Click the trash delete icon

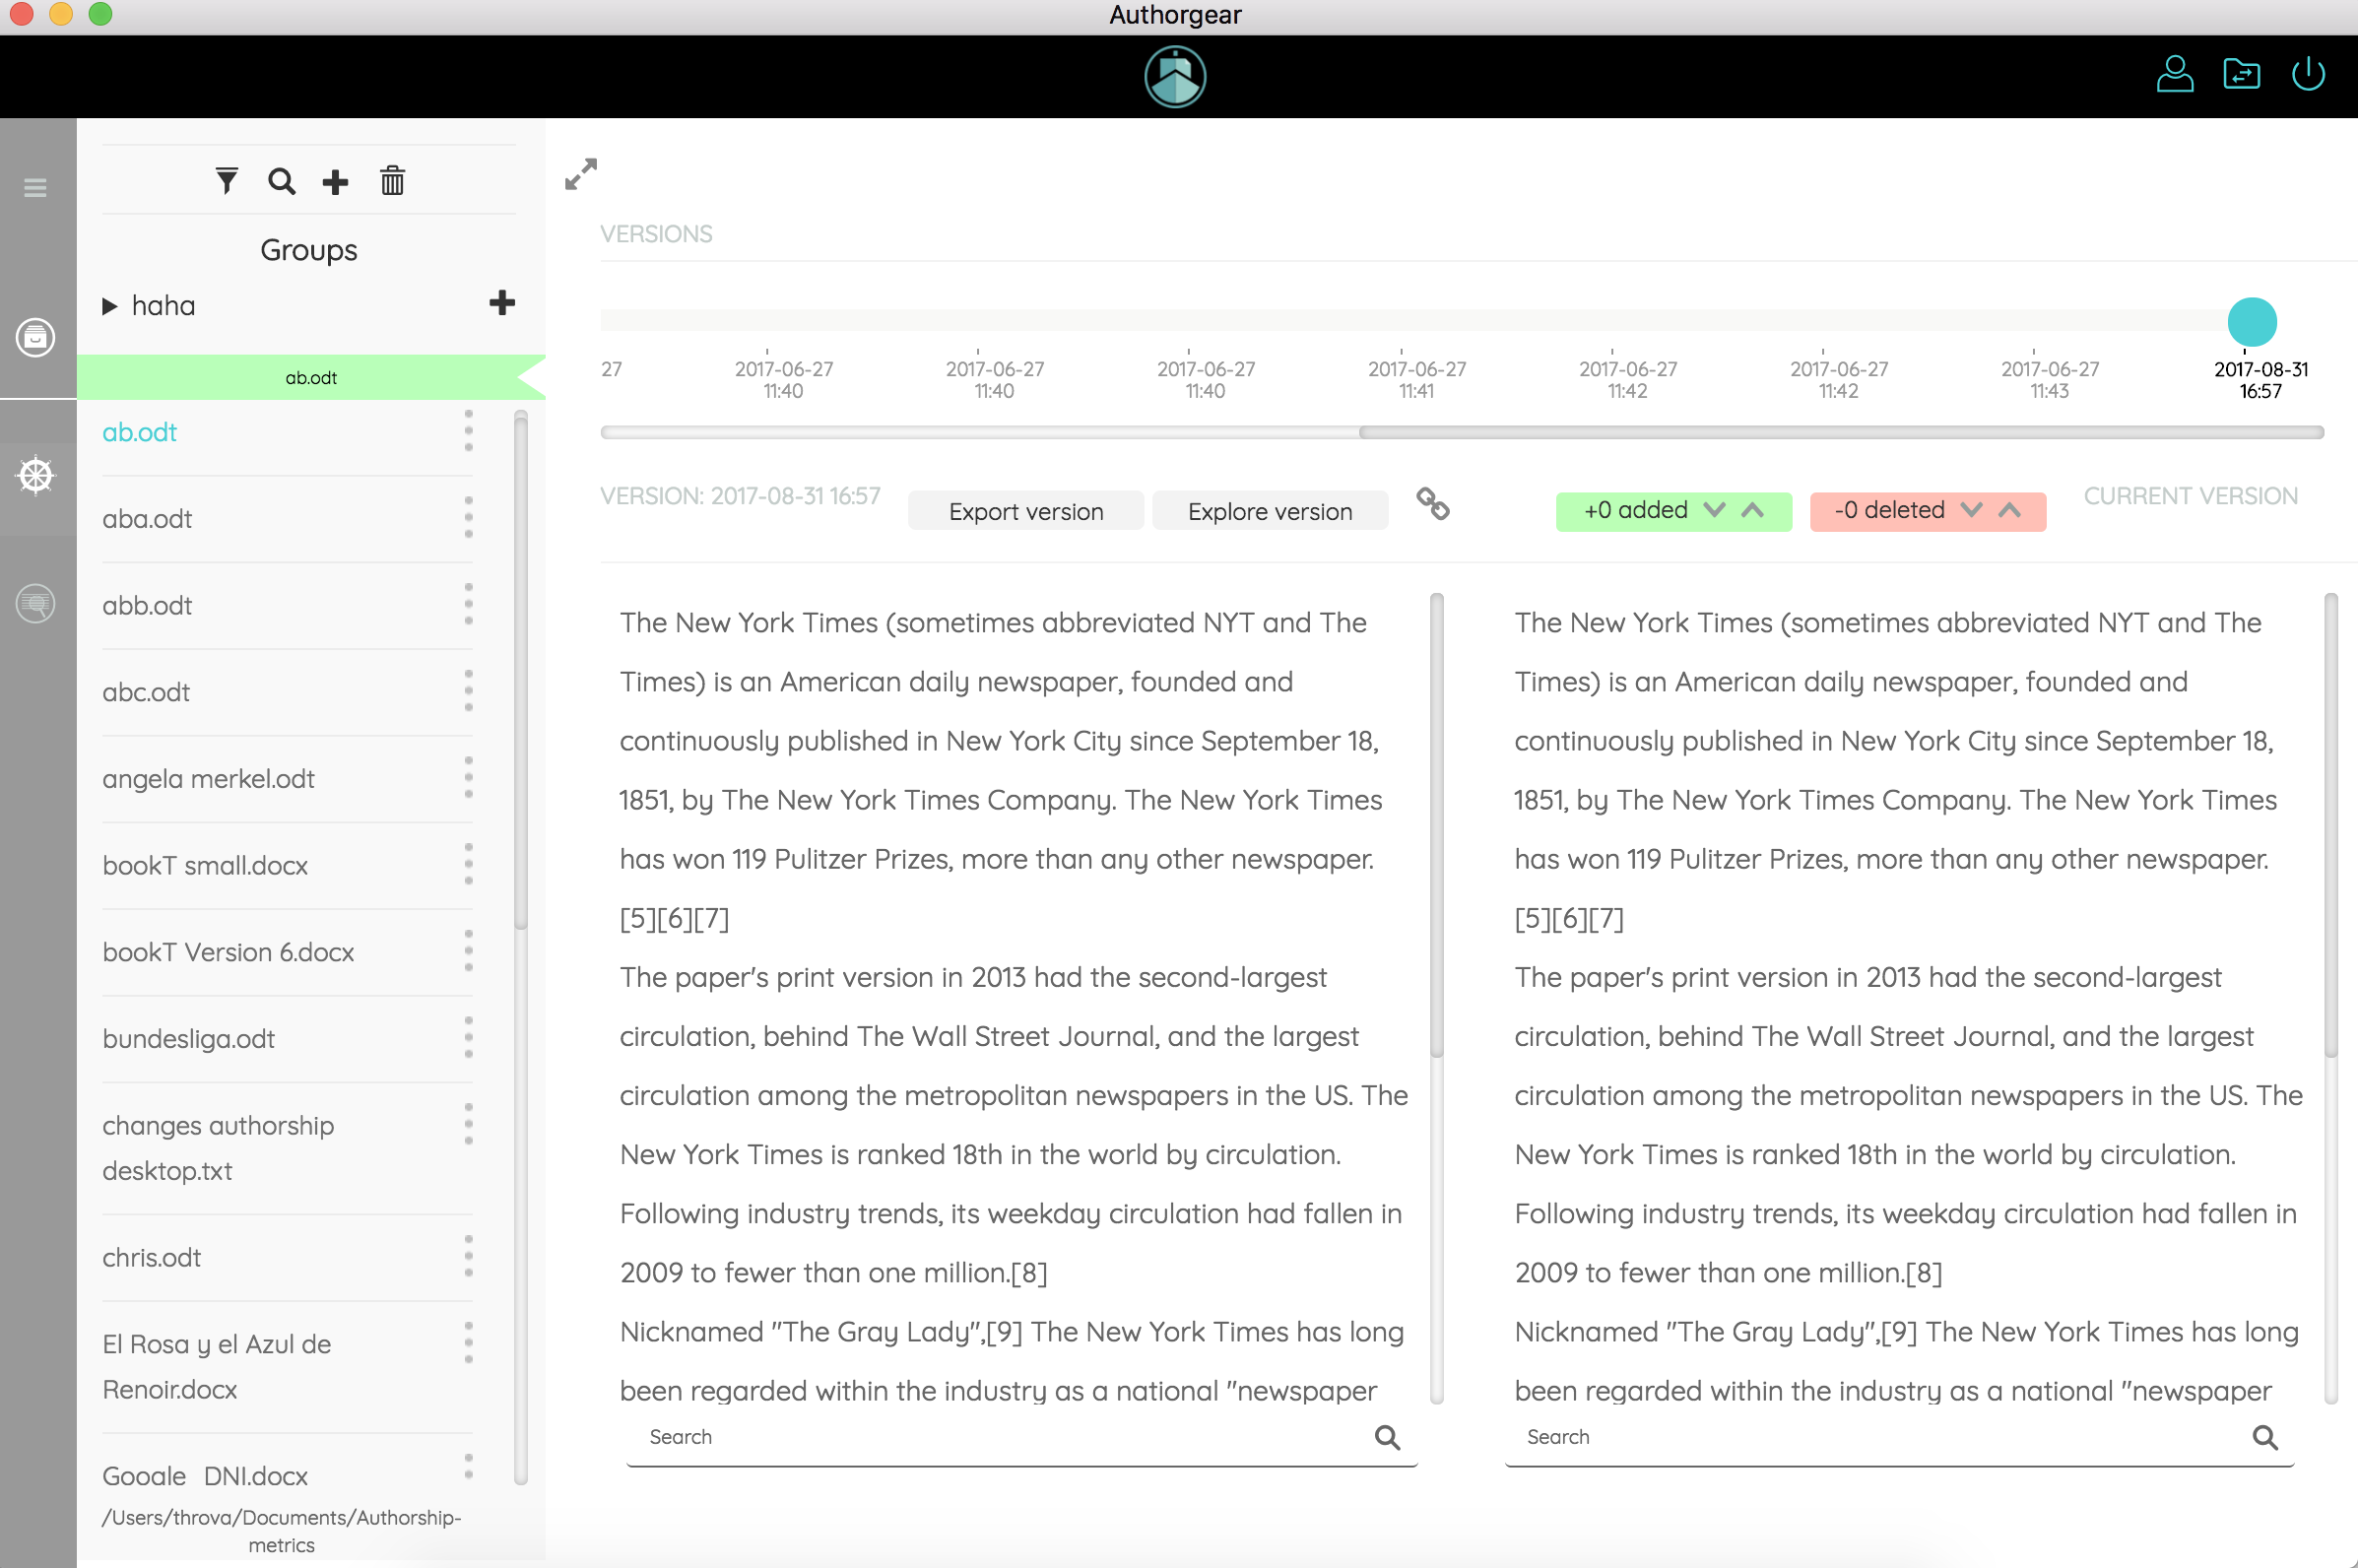tap(392, 181)
